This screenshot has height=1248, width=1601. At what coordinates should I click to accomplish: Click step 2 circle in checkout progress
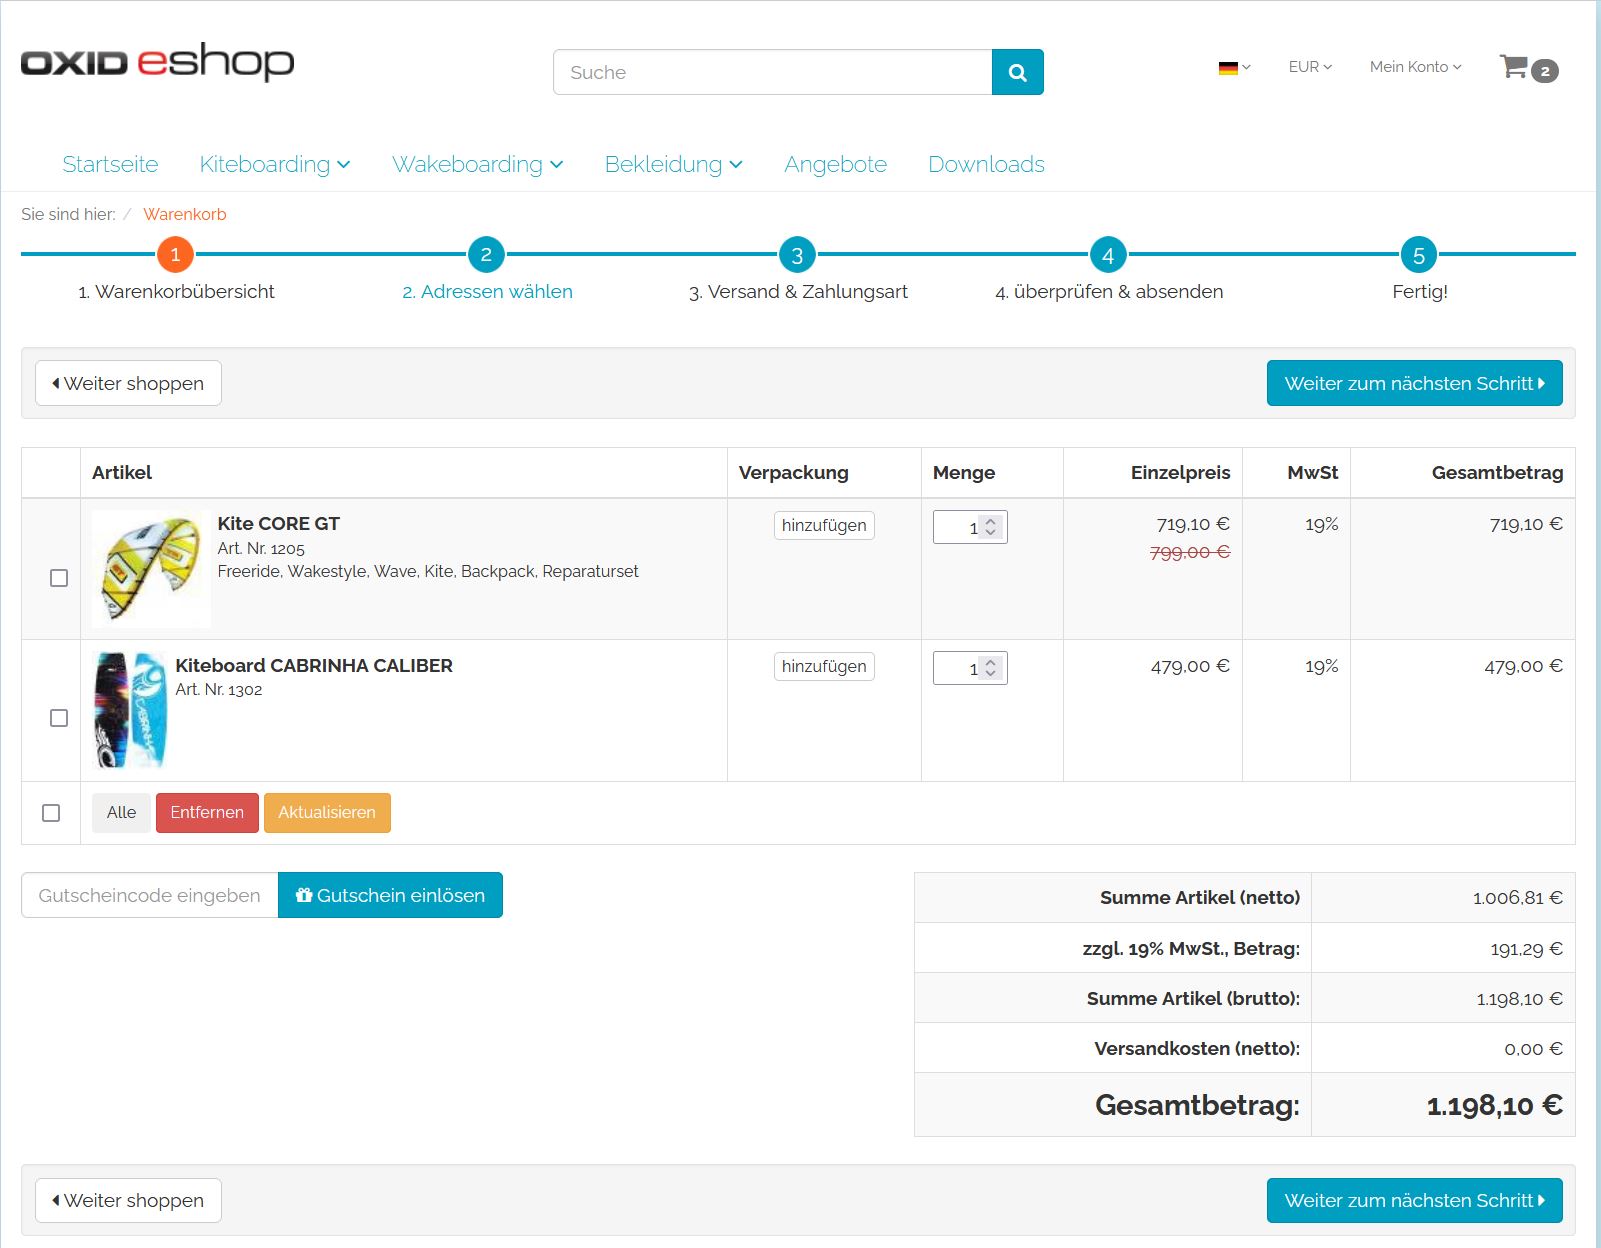pyautogui.click(x=486, y=255)
